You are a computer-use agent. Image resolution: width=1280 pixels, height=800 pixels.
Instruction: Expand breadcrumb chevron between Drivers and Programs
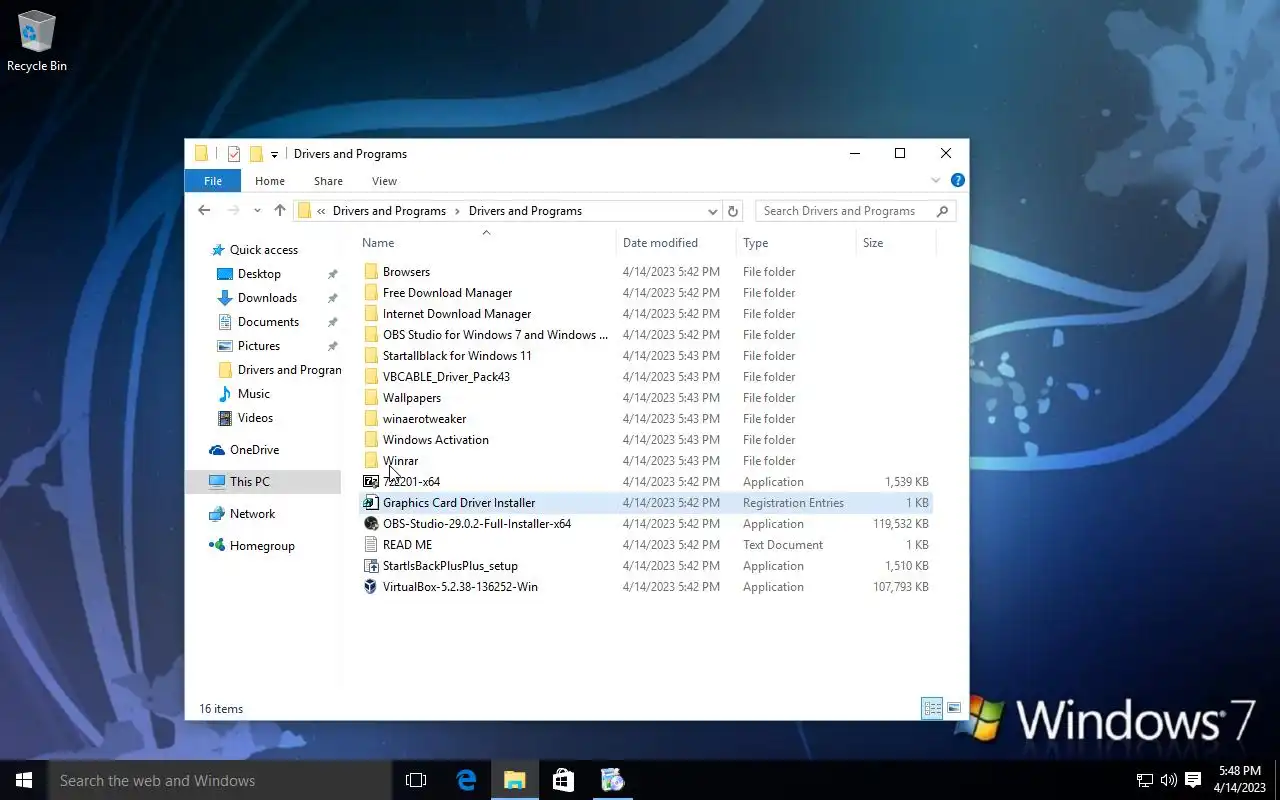pyautogui.click(x=457, y=211)
